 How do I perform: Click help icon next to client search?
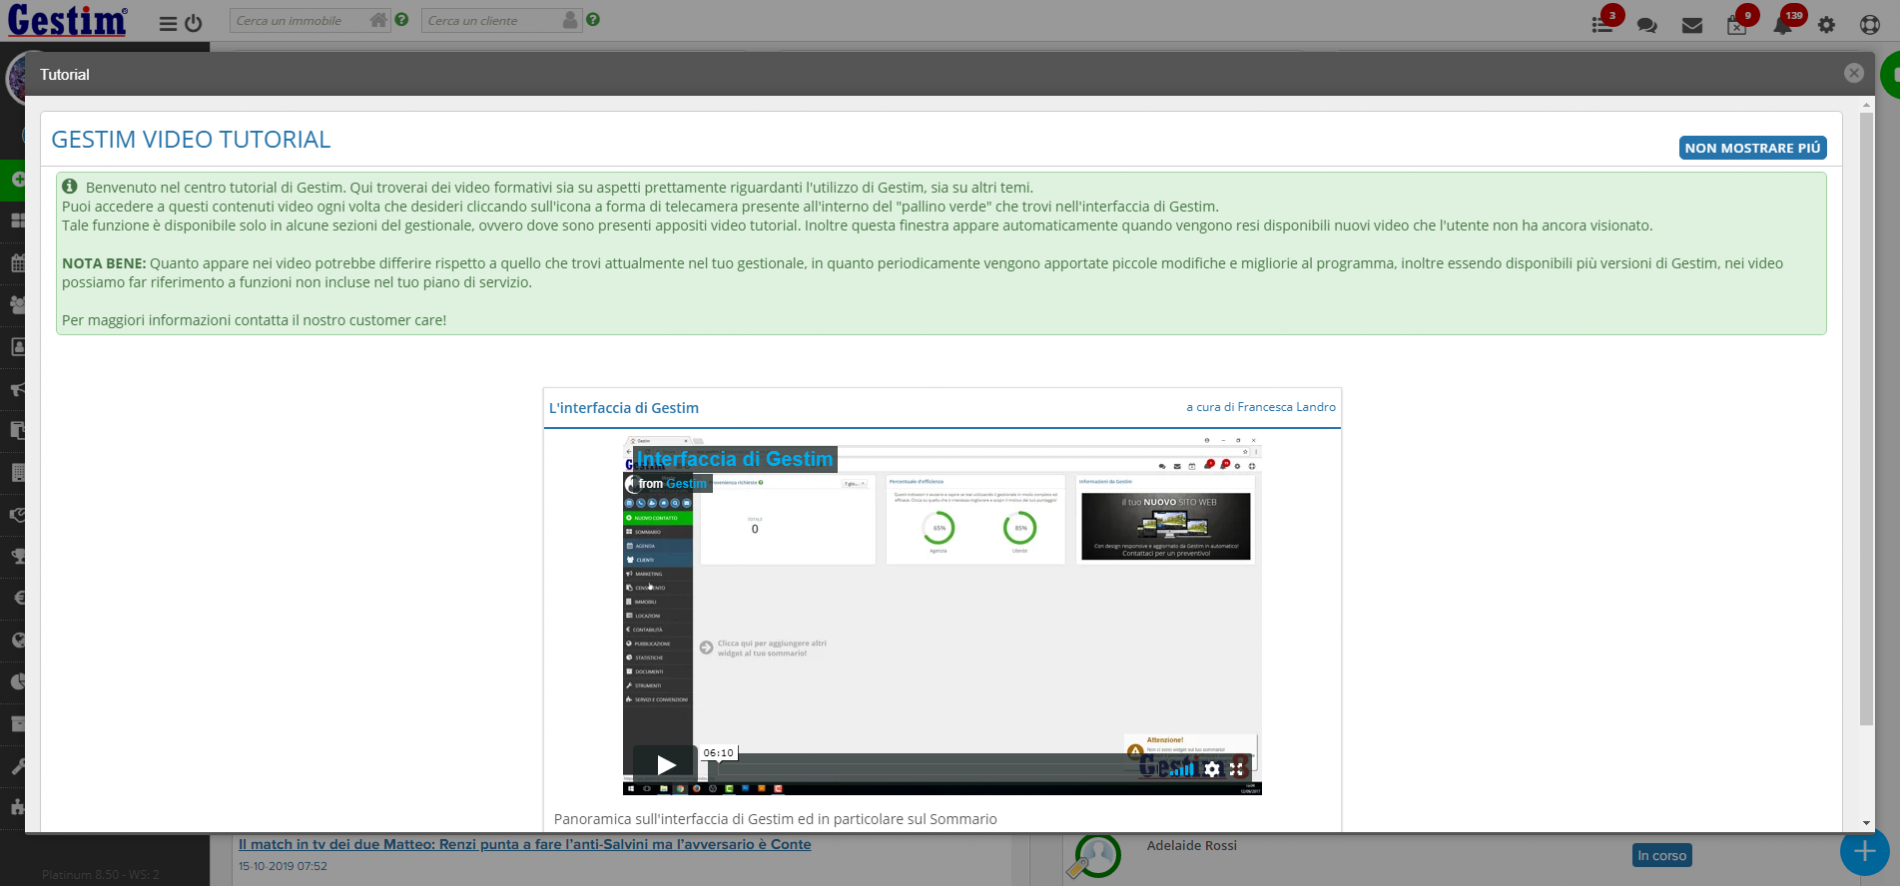tap(593, 20)
